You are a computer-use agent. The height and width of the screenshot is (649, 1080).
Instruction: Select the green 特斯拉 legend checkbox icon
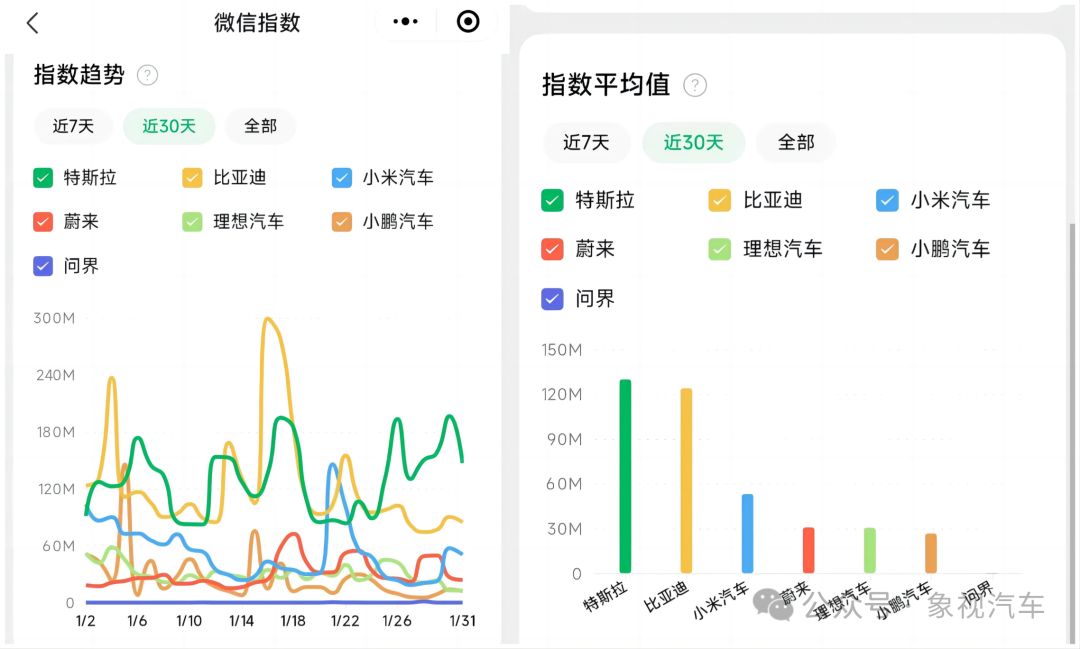coord(41,177)
